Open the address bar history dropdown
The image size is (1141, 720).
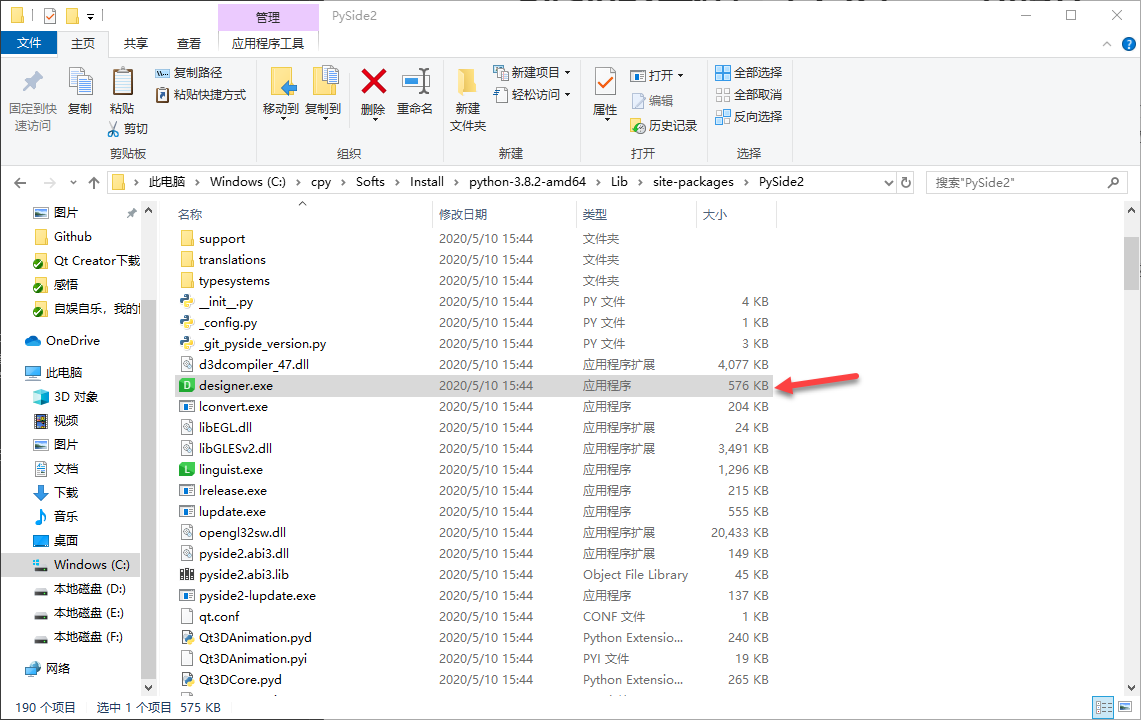tap(888, 183)
